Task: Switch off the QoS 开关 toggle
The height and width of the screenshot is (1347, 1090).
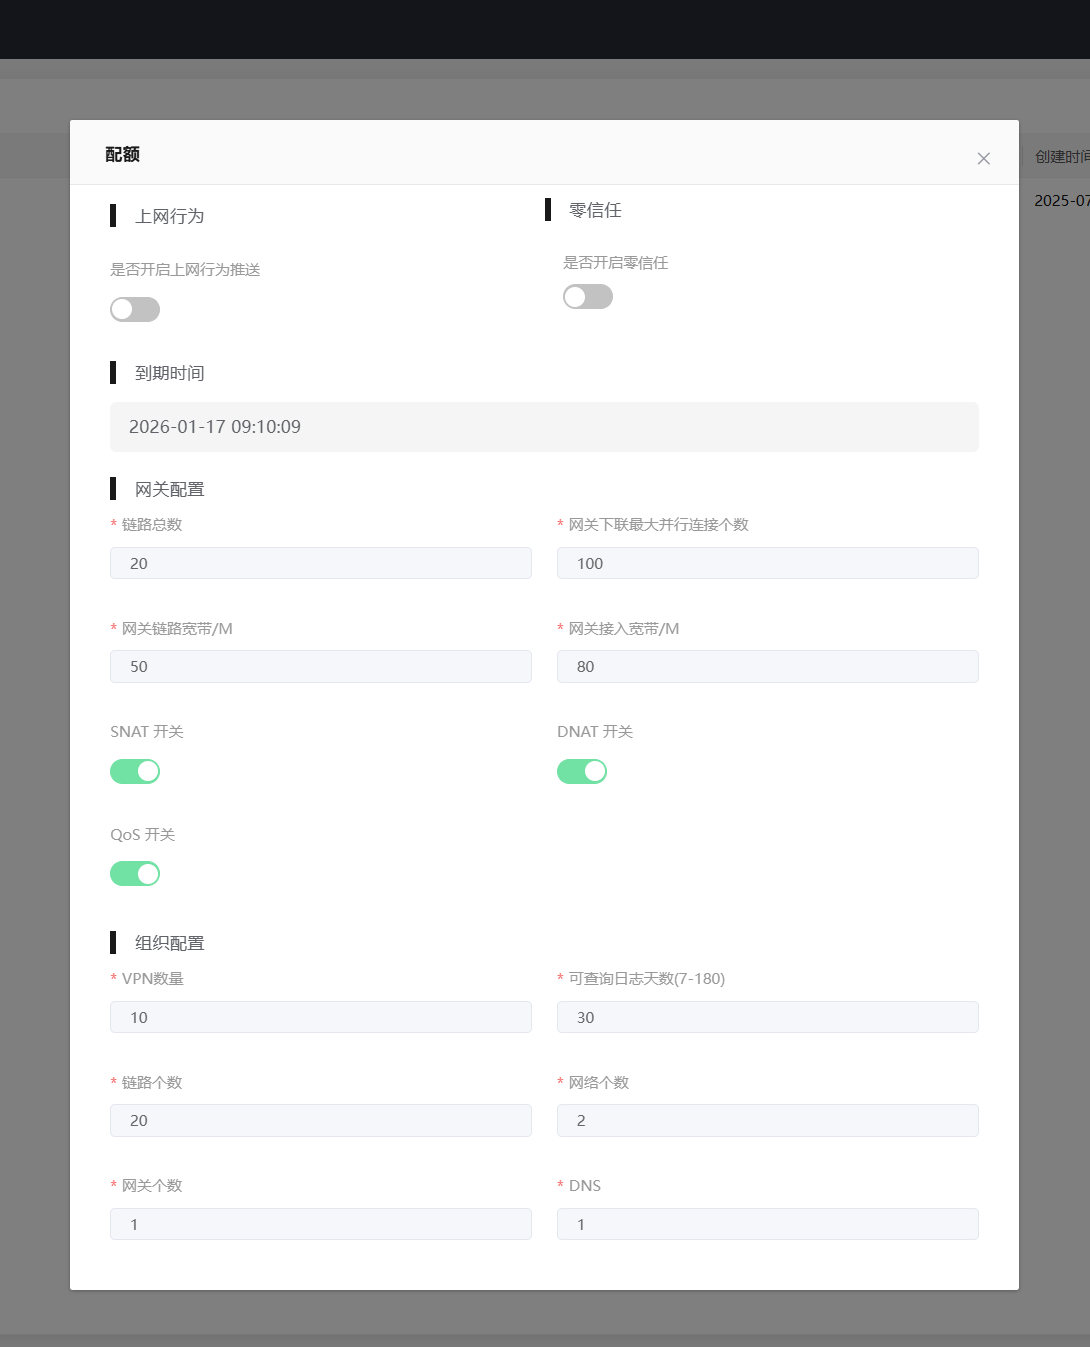Action: click(x=135, y=874)
